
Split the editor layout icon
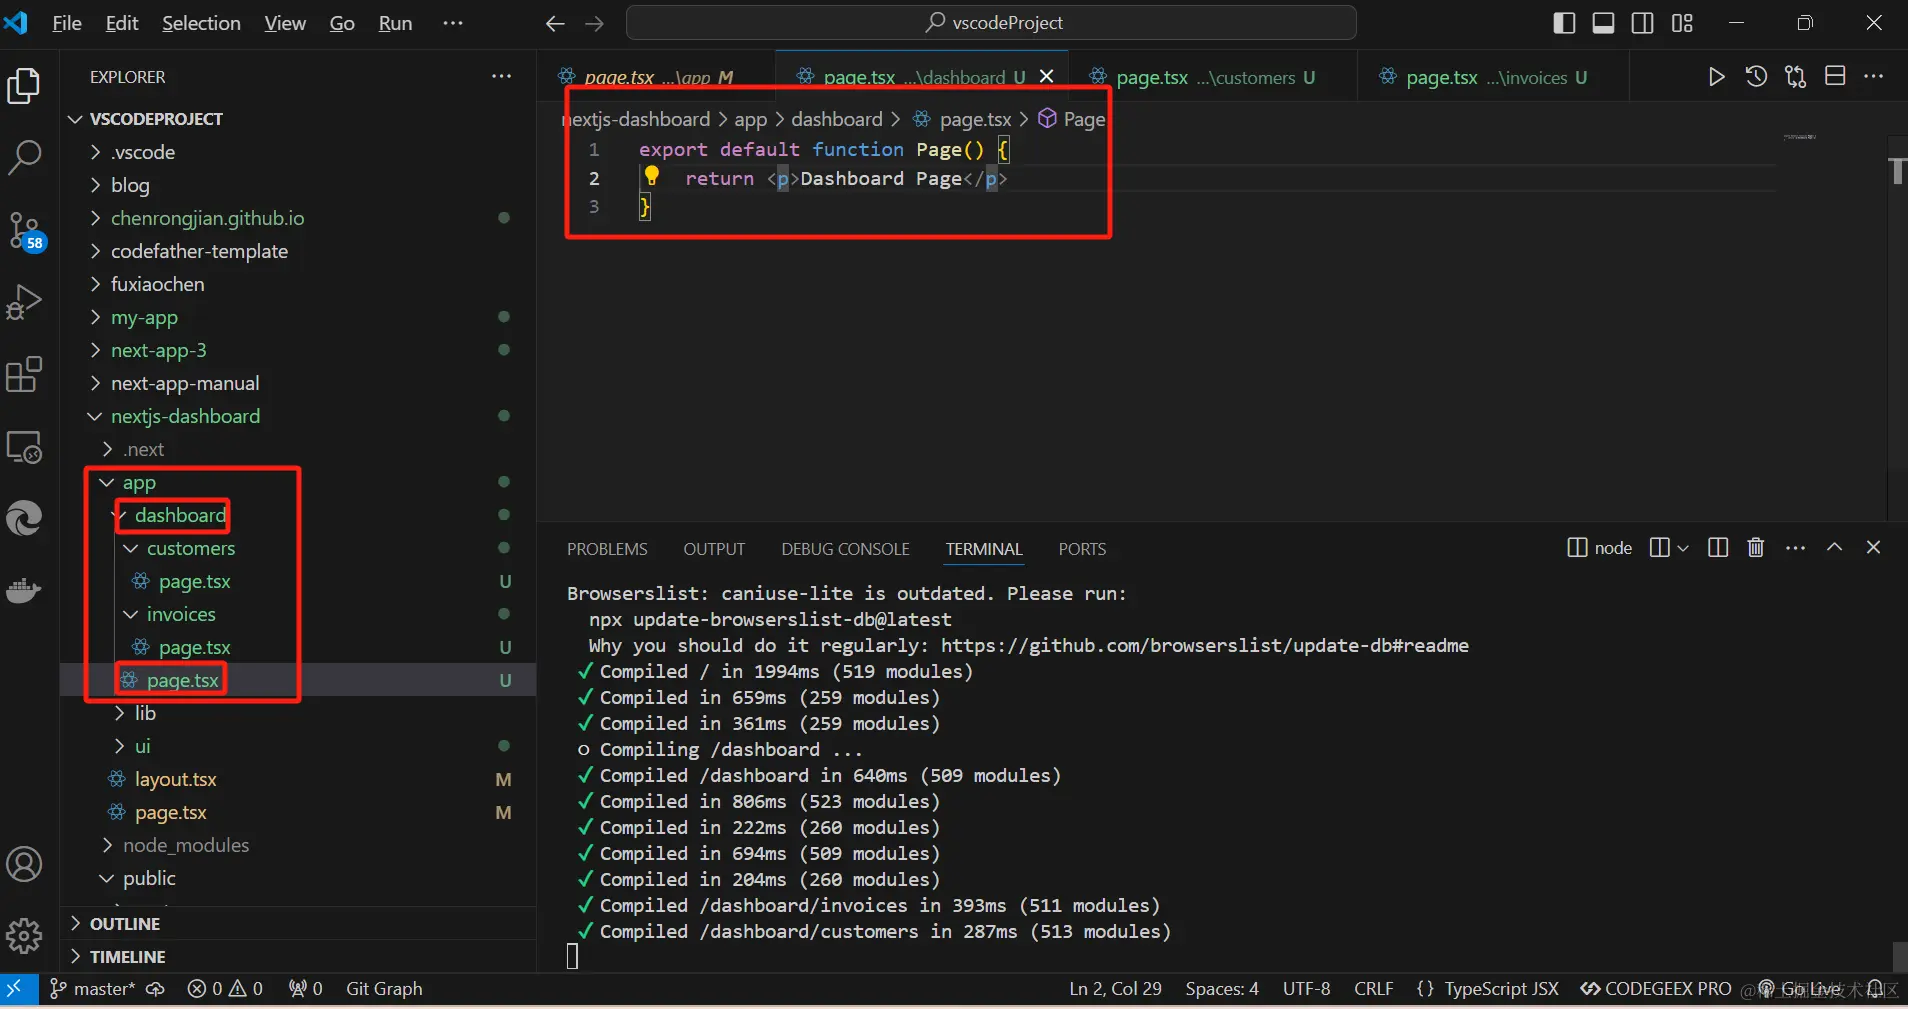coord(1835,76)
